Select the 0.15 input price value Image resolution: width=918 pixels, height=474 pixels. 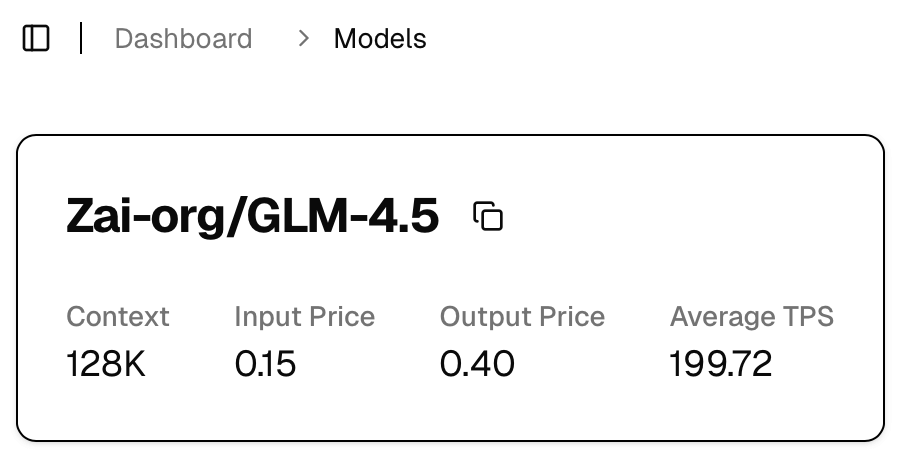[265, 364]
